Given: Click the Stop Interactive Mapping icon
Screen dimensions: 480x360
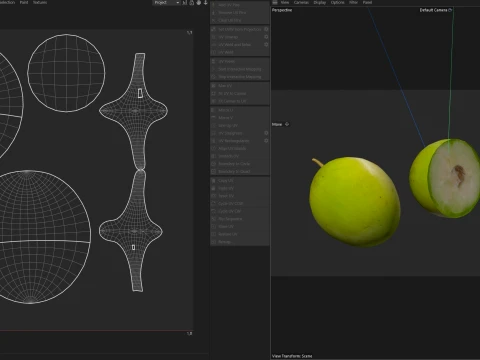Looking at the screenshot, I should pyautogui.click(x=214, y=77).
